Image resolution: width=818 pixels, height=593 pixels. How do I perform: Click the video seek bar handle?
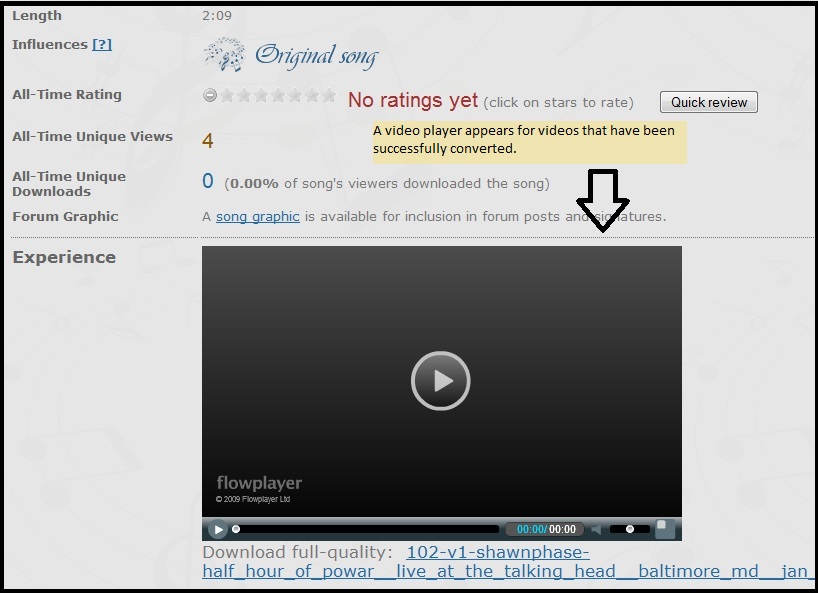(x=236, y=529)
